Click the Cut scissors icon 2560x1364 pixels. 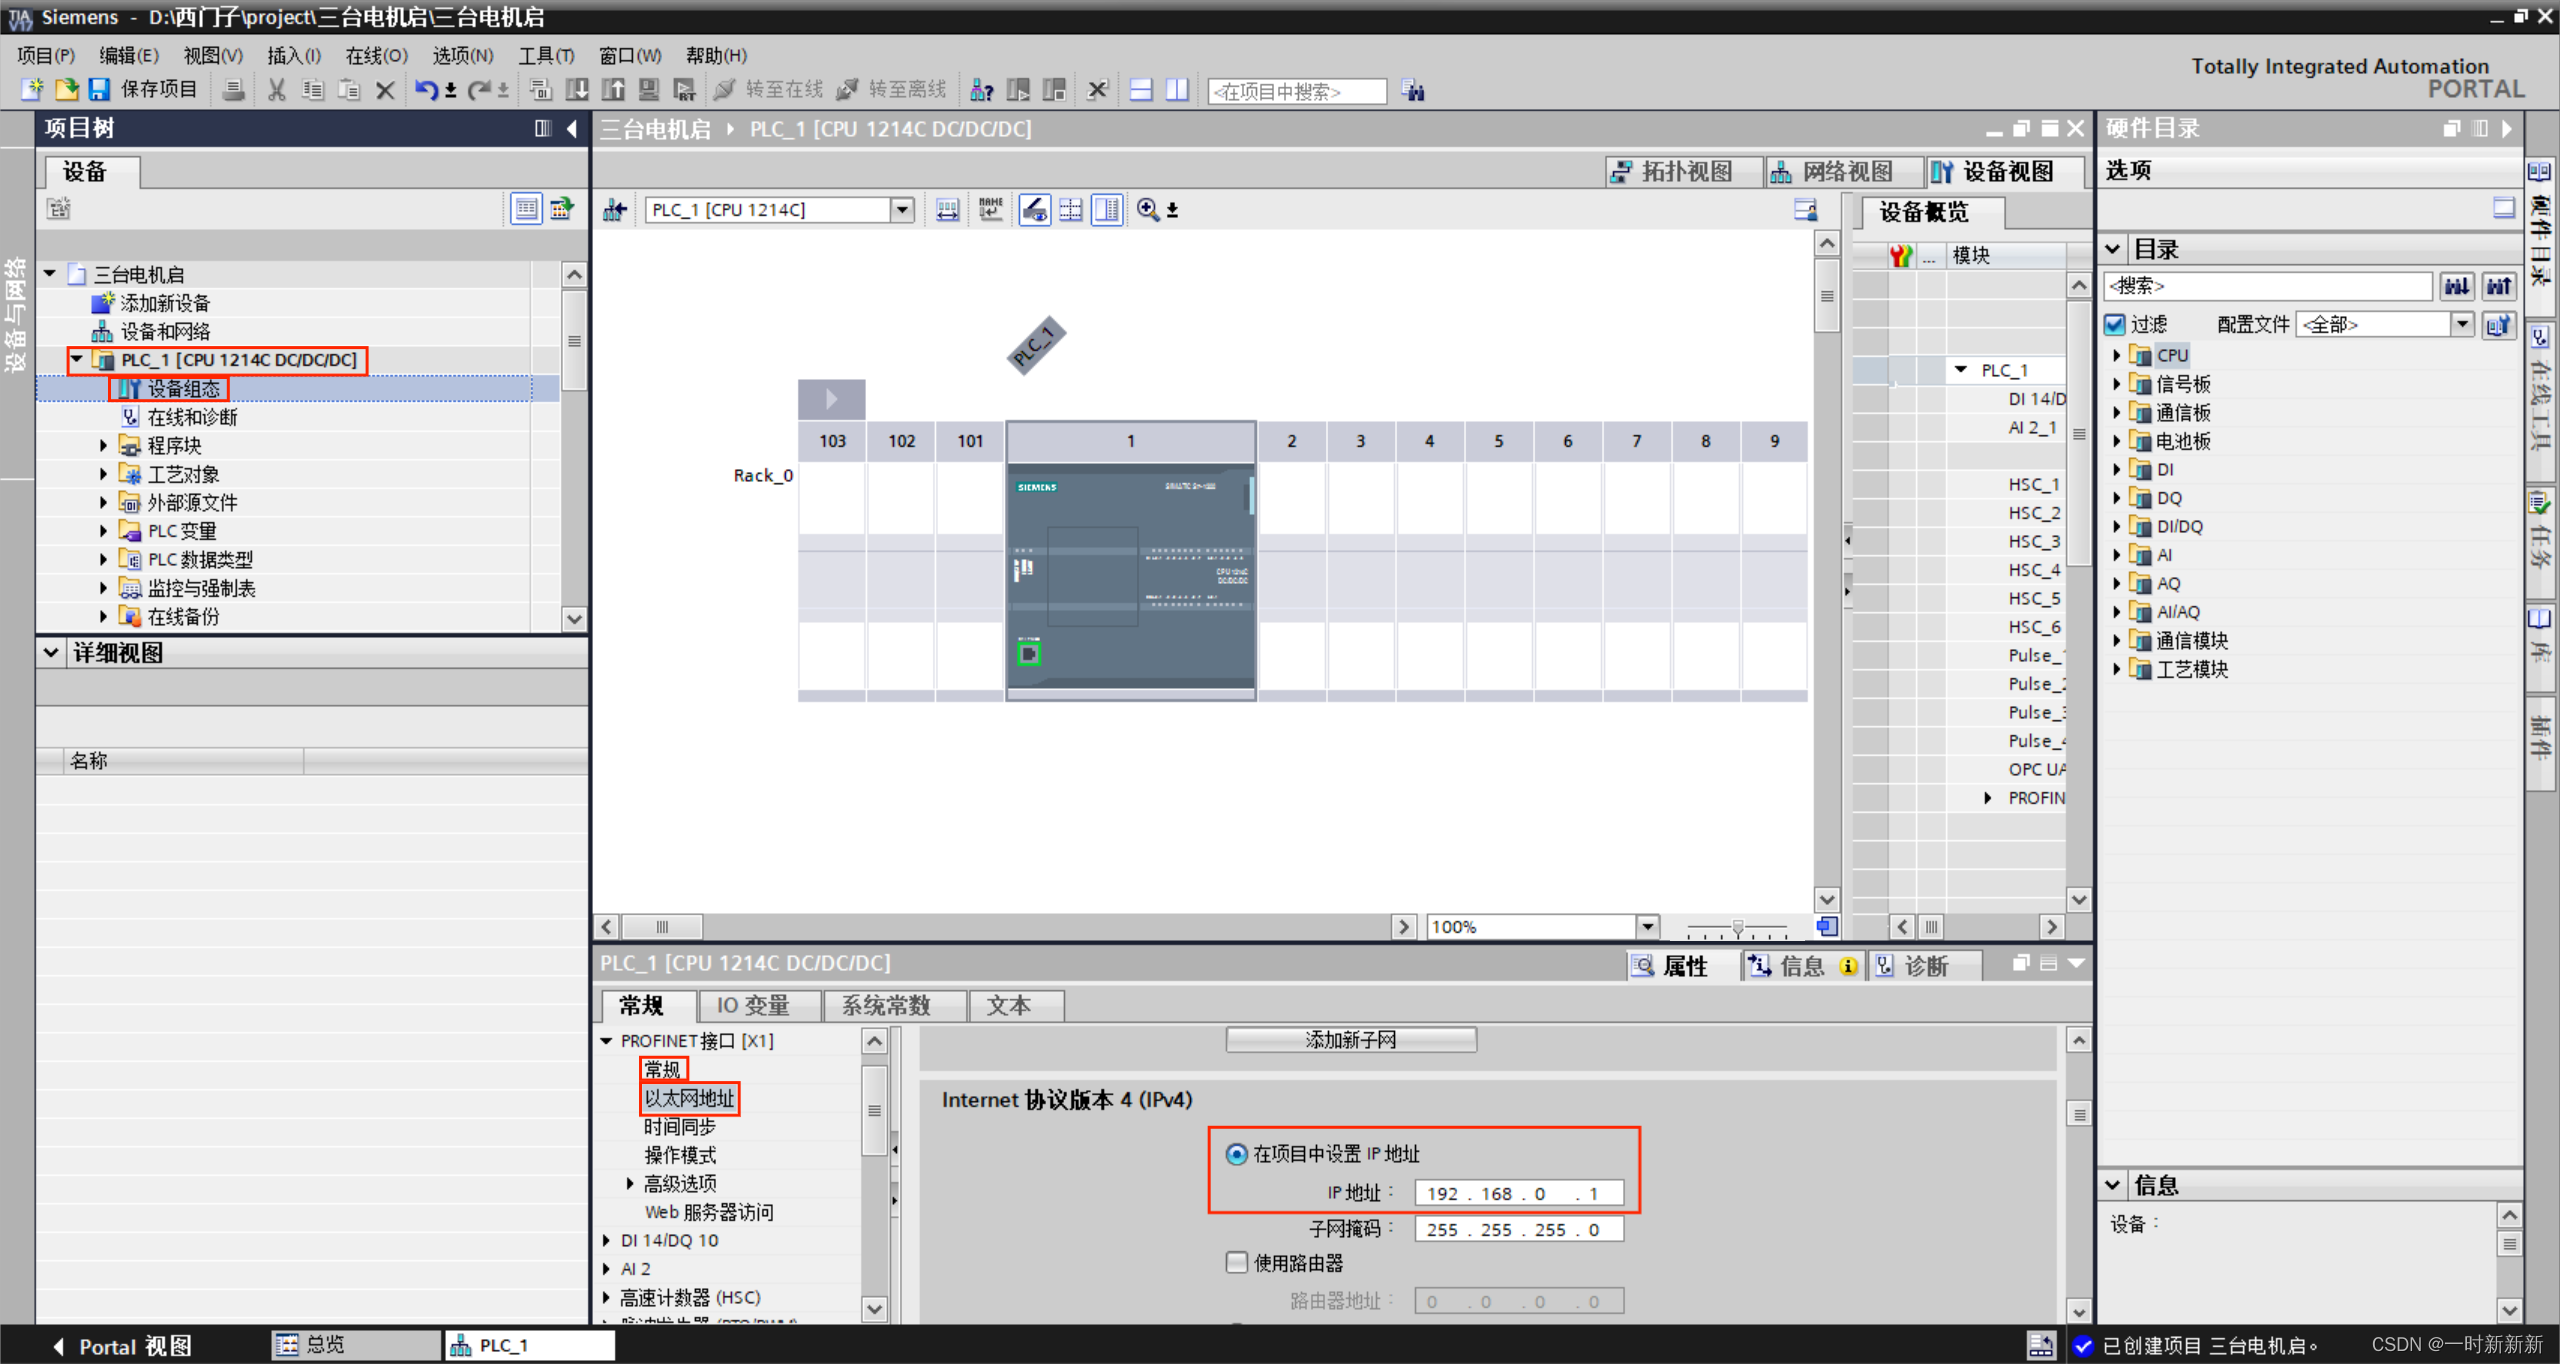point(277,90)
